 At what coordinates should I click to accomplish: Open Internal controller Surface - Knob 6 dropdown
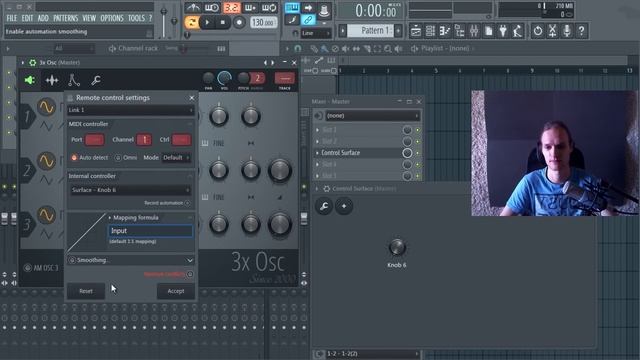[130, 190]
